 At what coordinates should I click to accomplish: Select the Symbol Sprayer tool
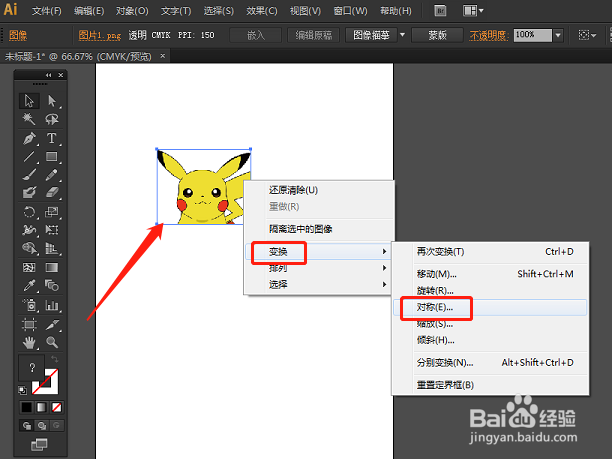click(29, 305)
